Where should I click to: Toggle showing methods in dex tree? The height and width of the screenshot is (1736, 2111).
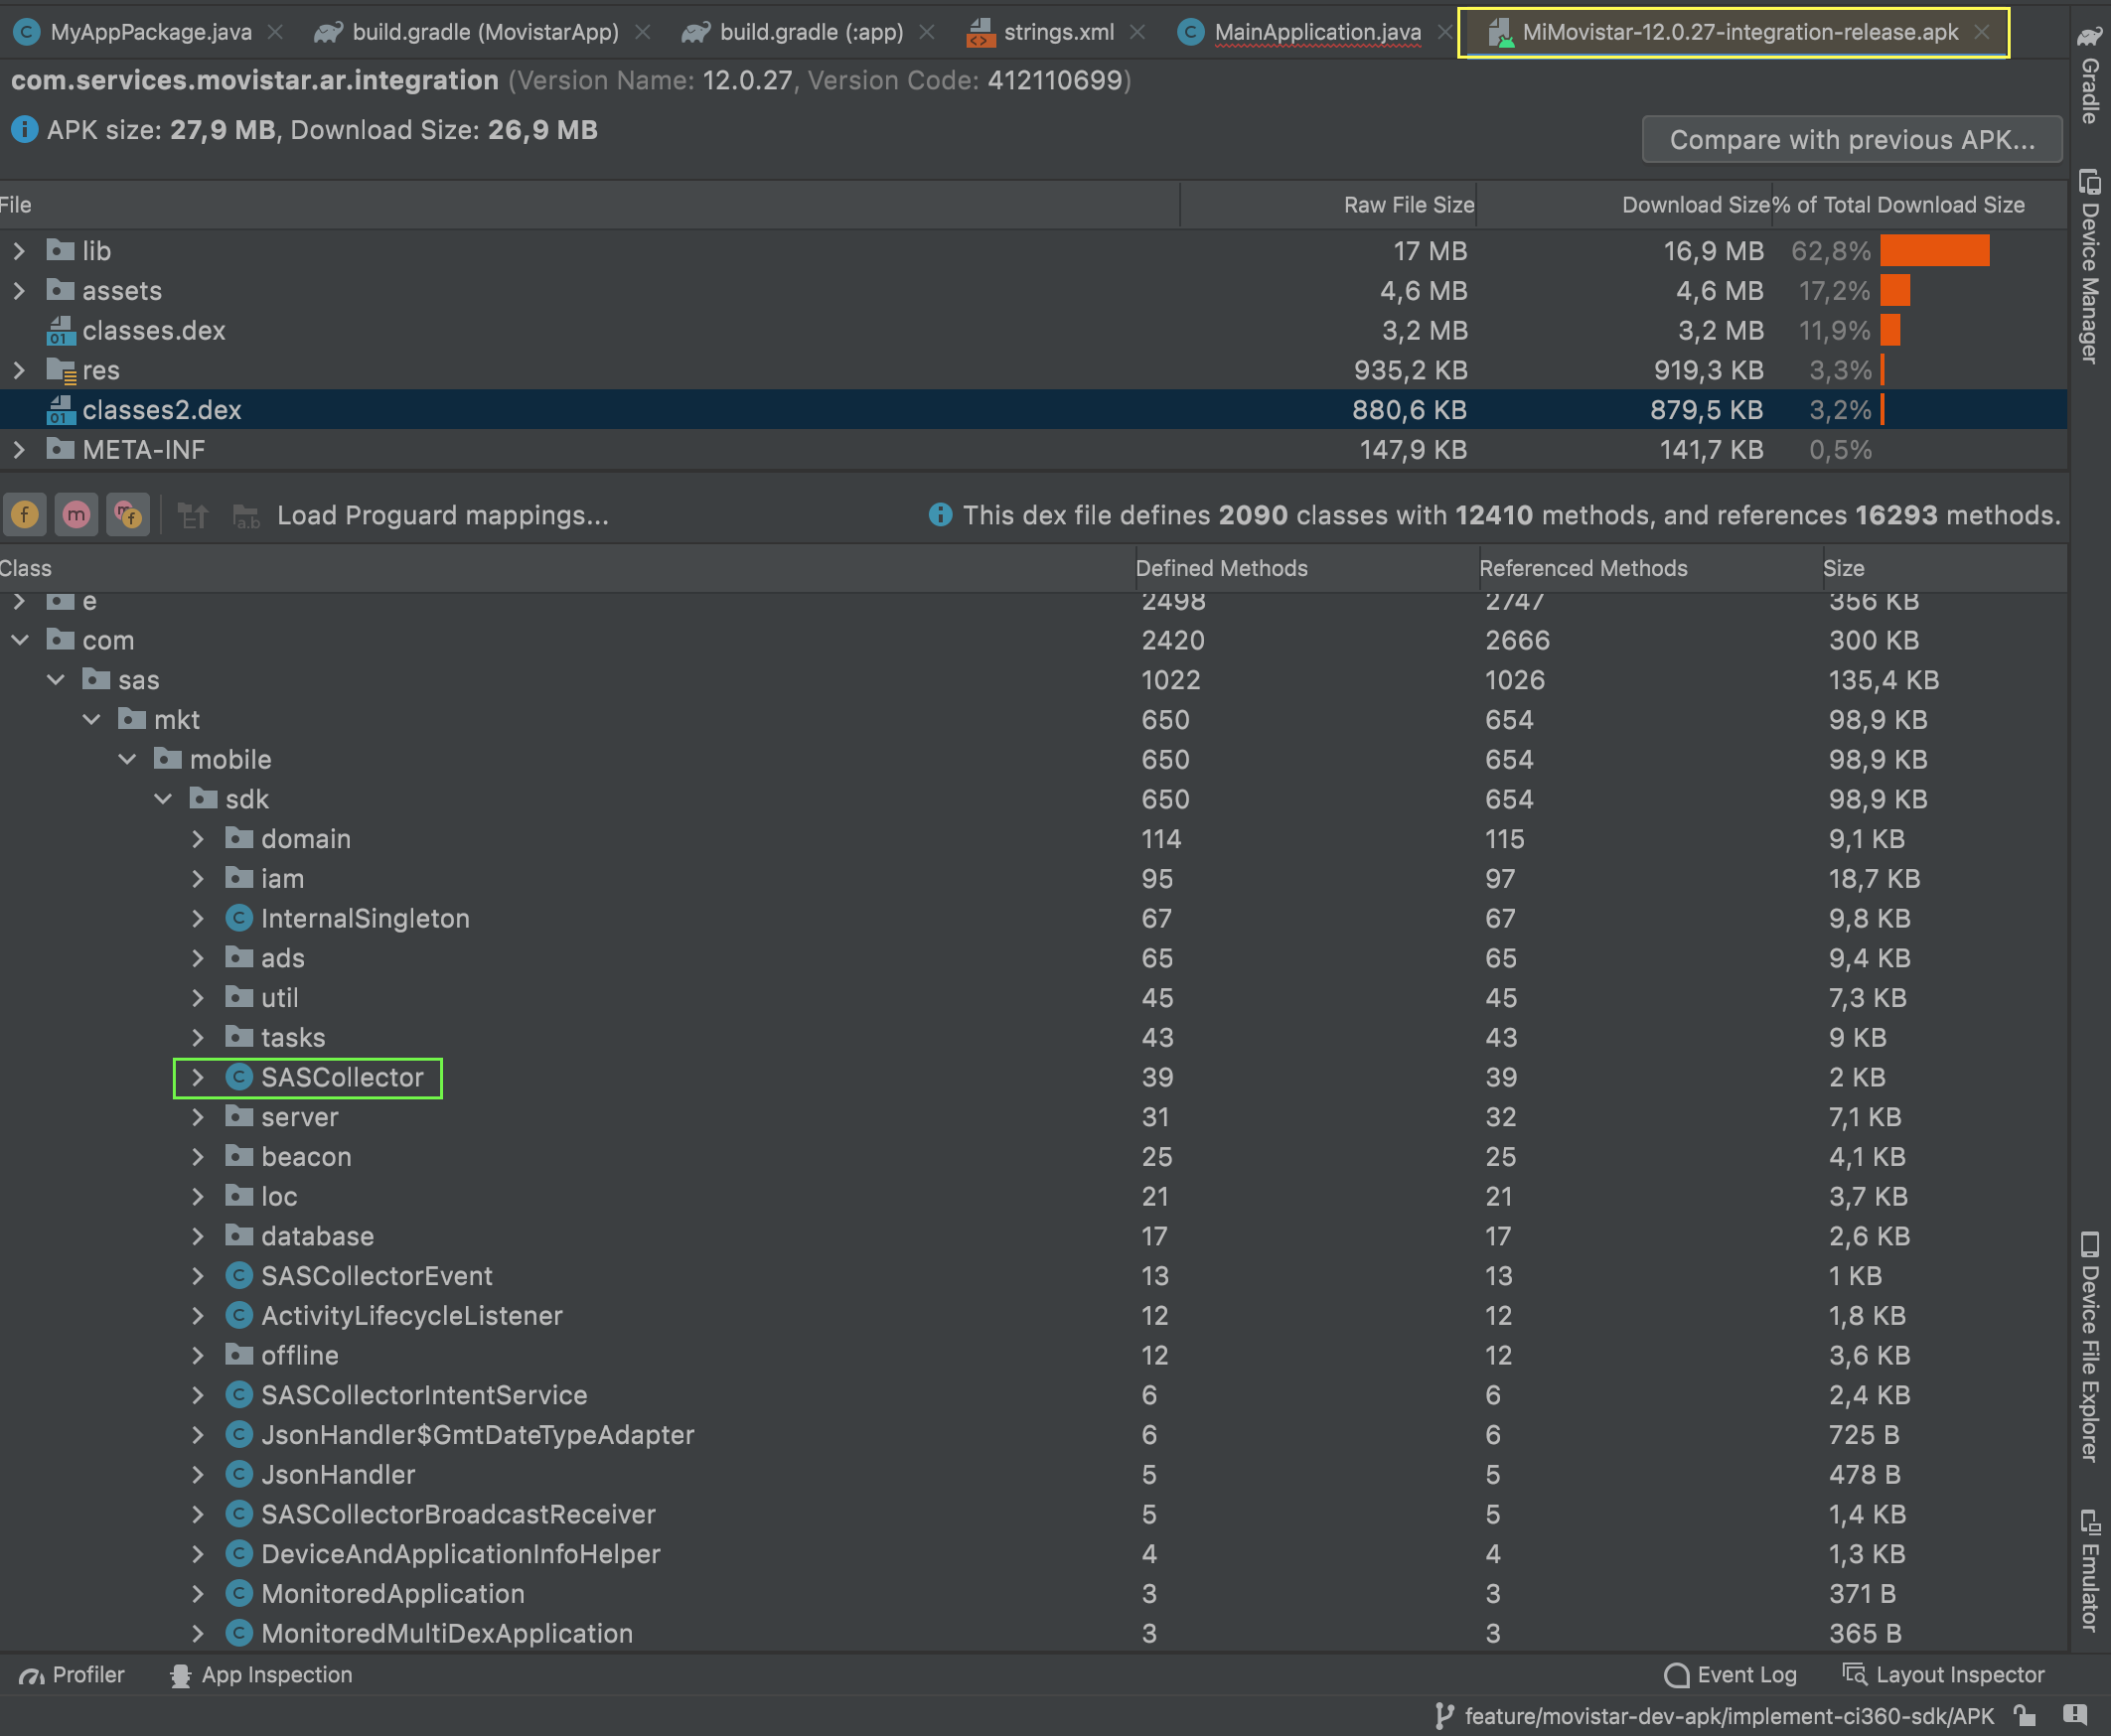click(76, 514)
